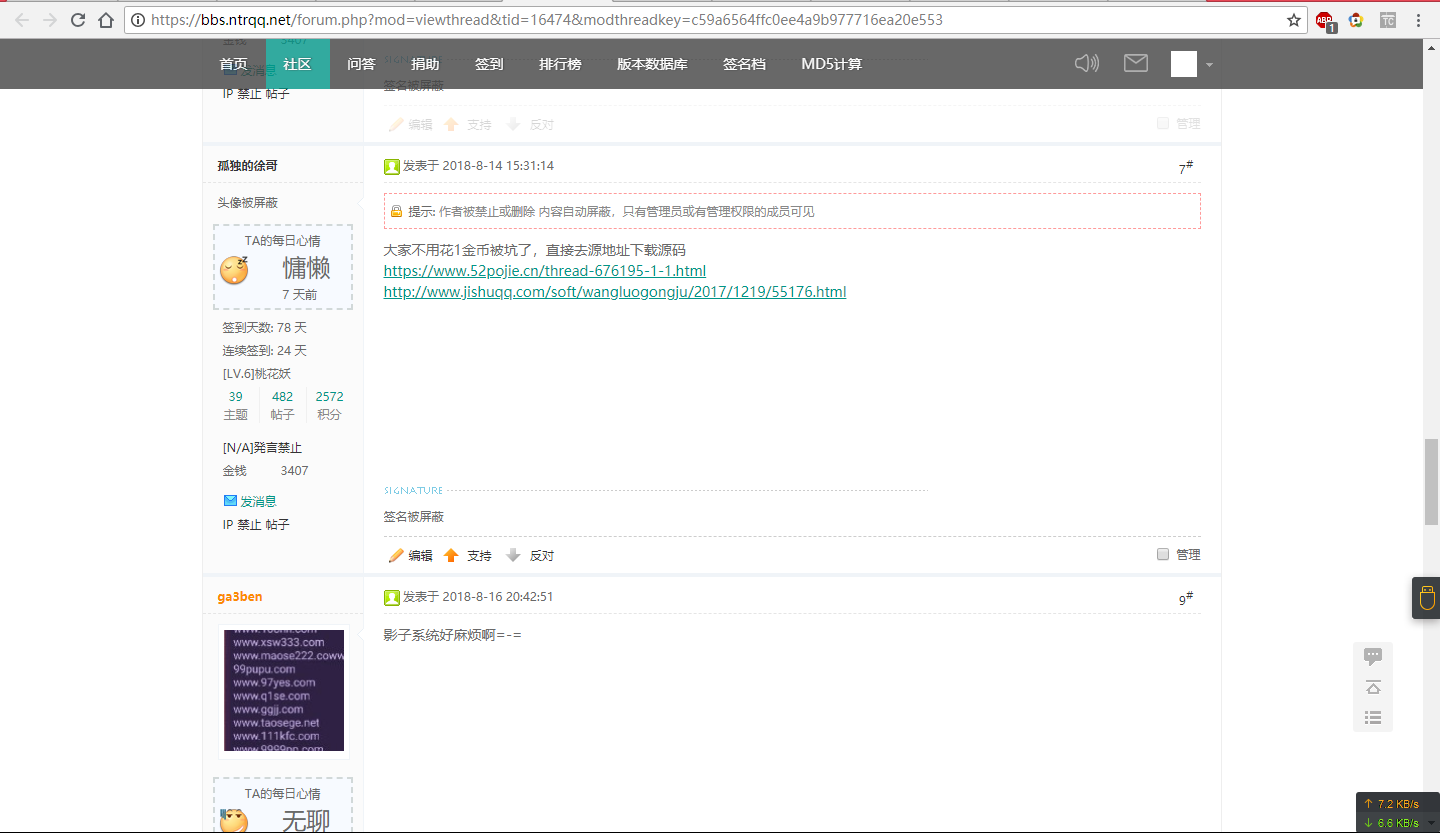Click 影子系统好麻烦啊 post text
The height and width of the screenshot is (833, 1440).
point(453,635)
